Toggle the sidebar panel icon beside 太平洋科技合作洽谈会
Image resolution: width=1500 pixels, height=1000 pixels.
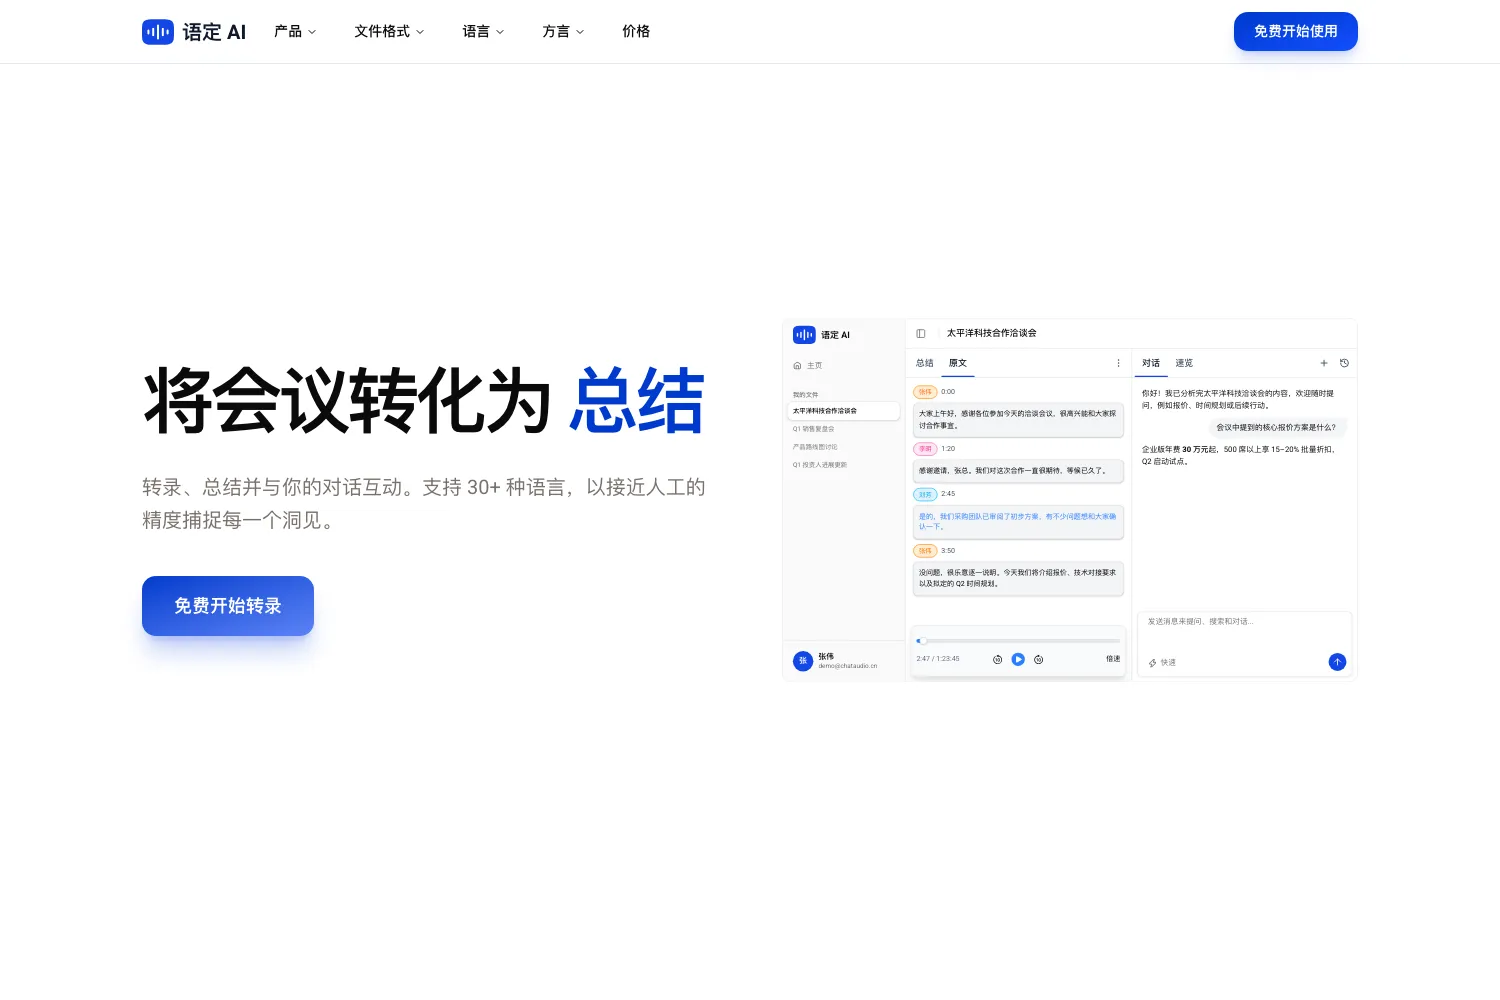[x=921, y=333]
